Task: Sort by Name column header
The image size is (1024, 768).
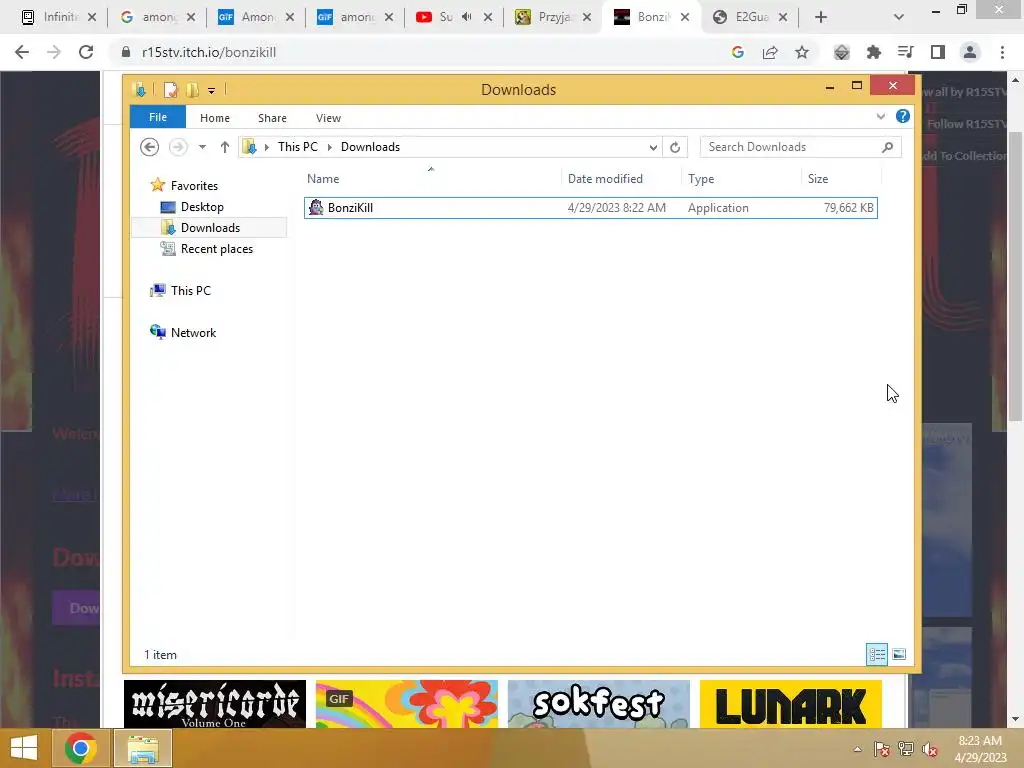Action: click(323, 179)
